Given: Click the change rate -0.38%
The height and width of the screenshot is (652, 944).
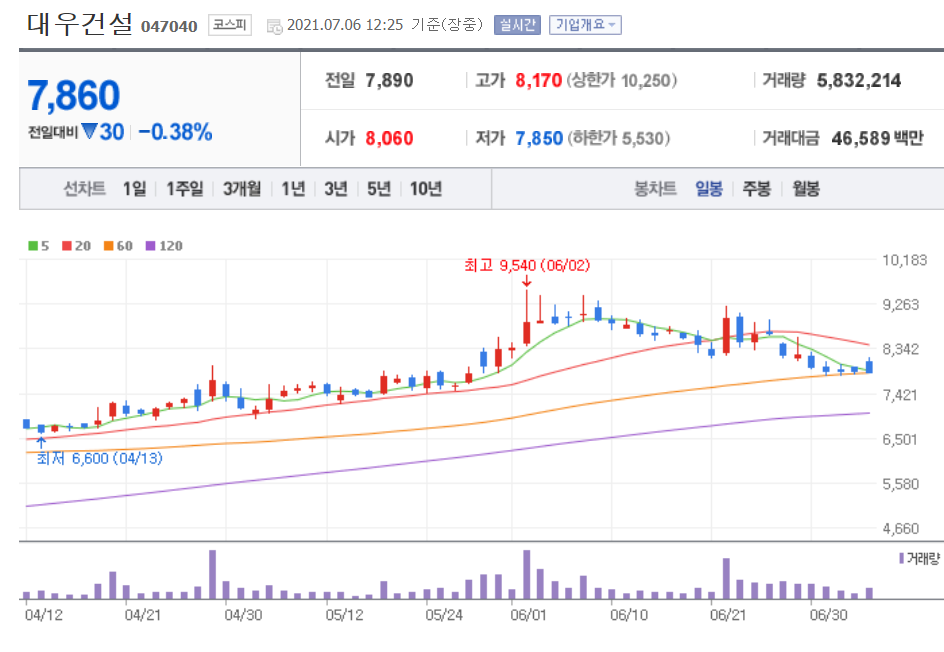Looking at the screenshot, I should [175, 132].
